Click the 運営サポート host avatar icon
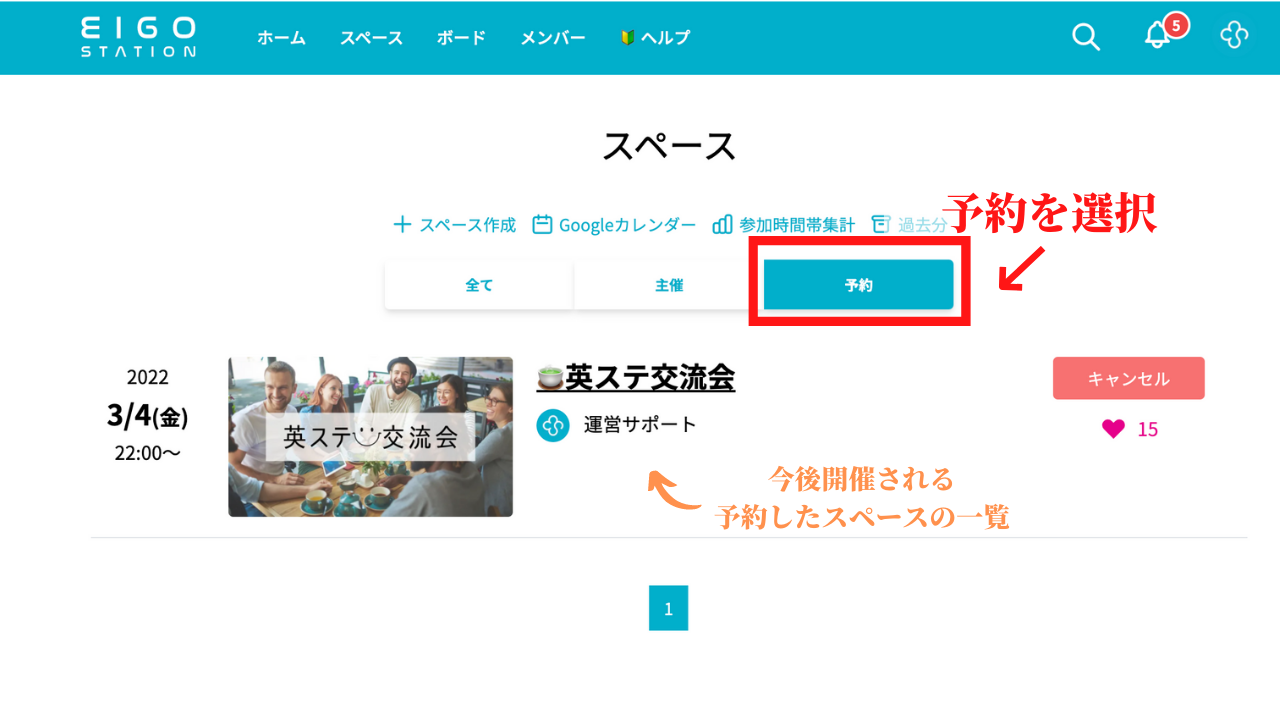 [x=553, y=425]
